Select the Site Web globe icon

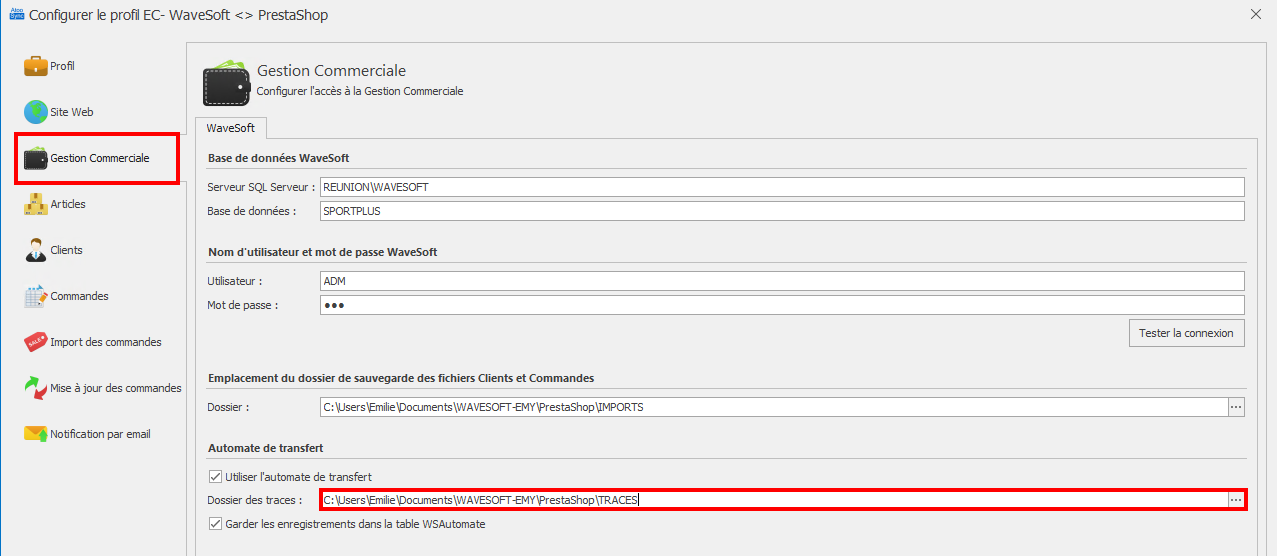click(x=36, y=112)
